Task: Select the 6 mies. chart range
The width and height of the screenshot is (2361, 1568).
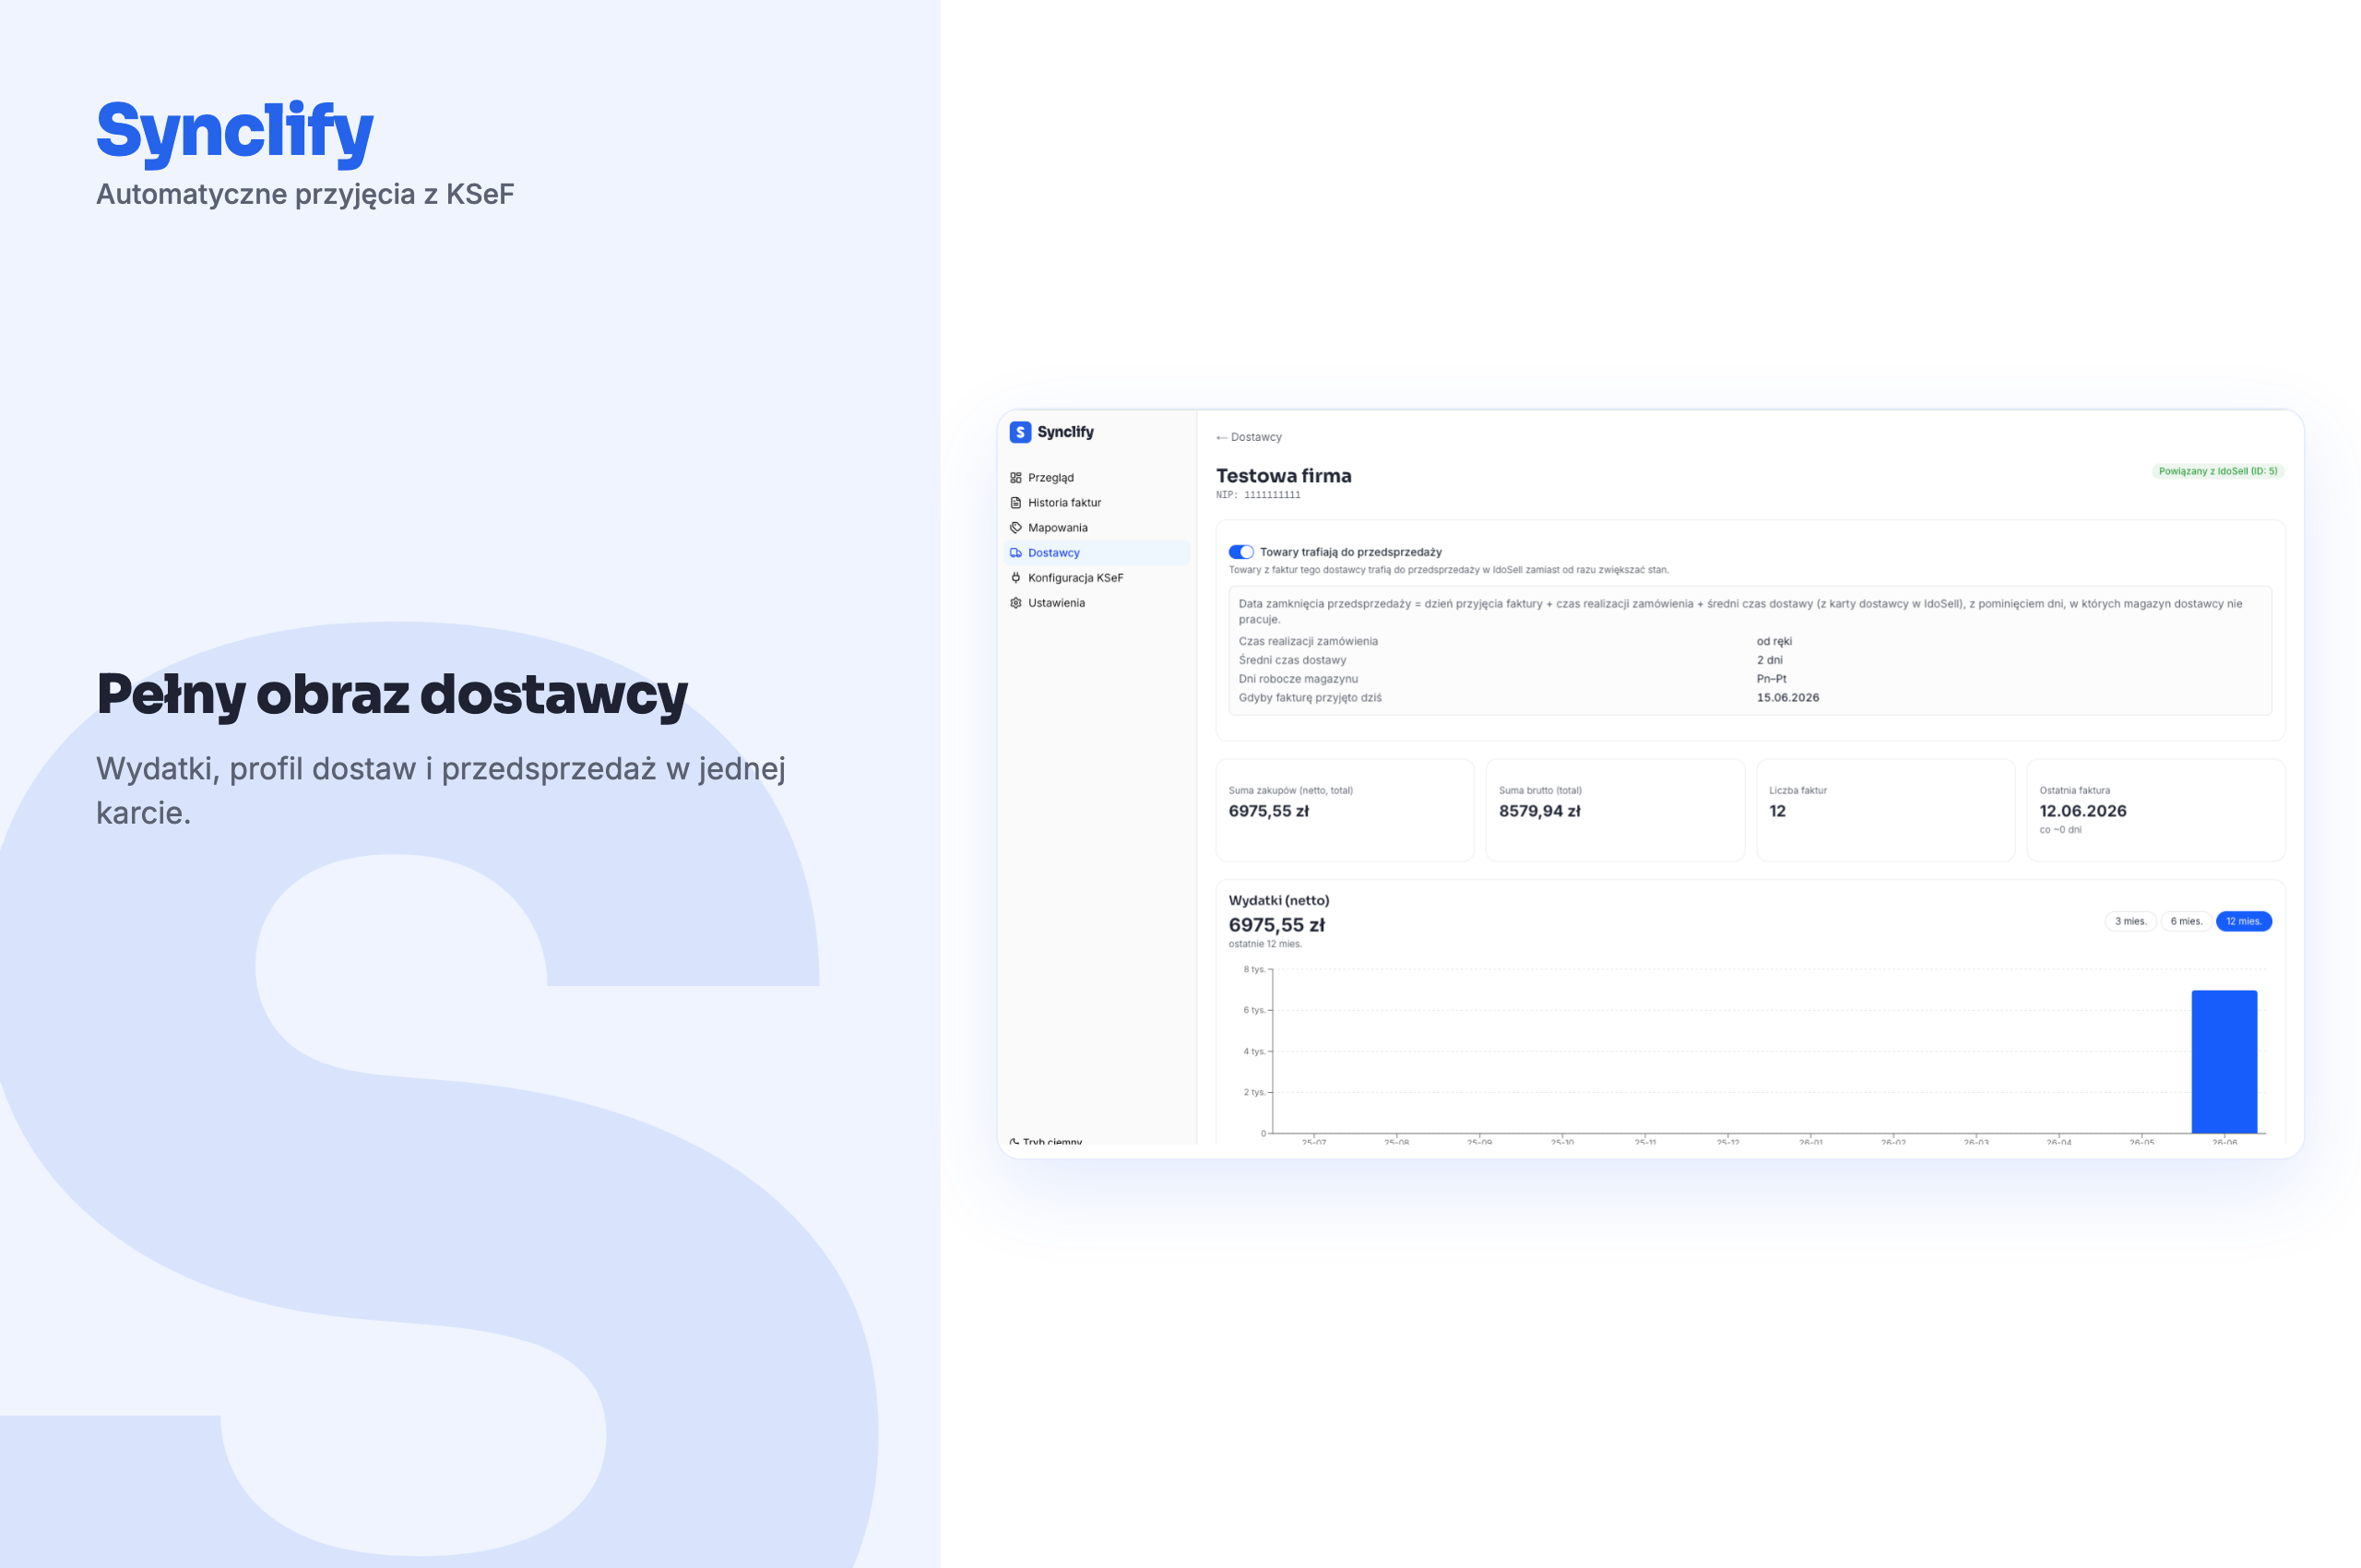Action: click(x=2186, y=921)
